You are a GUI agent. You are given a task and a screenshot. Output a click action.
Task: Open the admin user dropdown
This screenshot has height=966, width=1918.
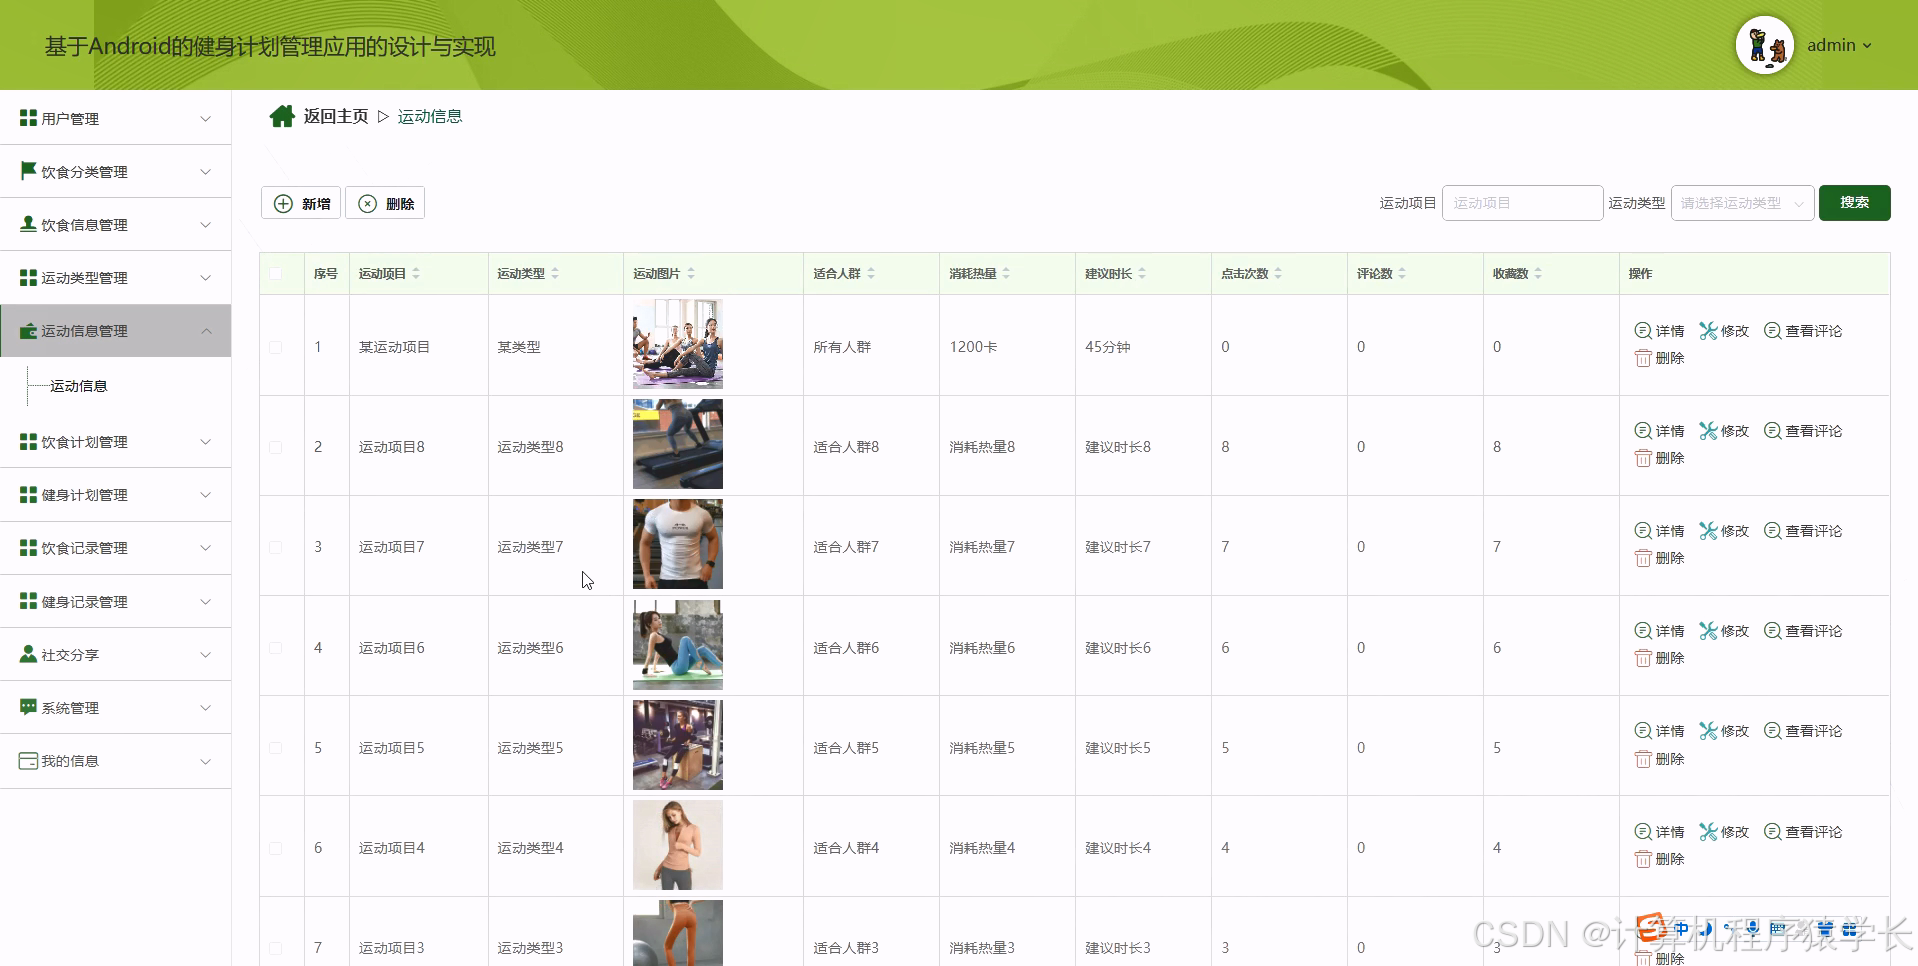1839,45
